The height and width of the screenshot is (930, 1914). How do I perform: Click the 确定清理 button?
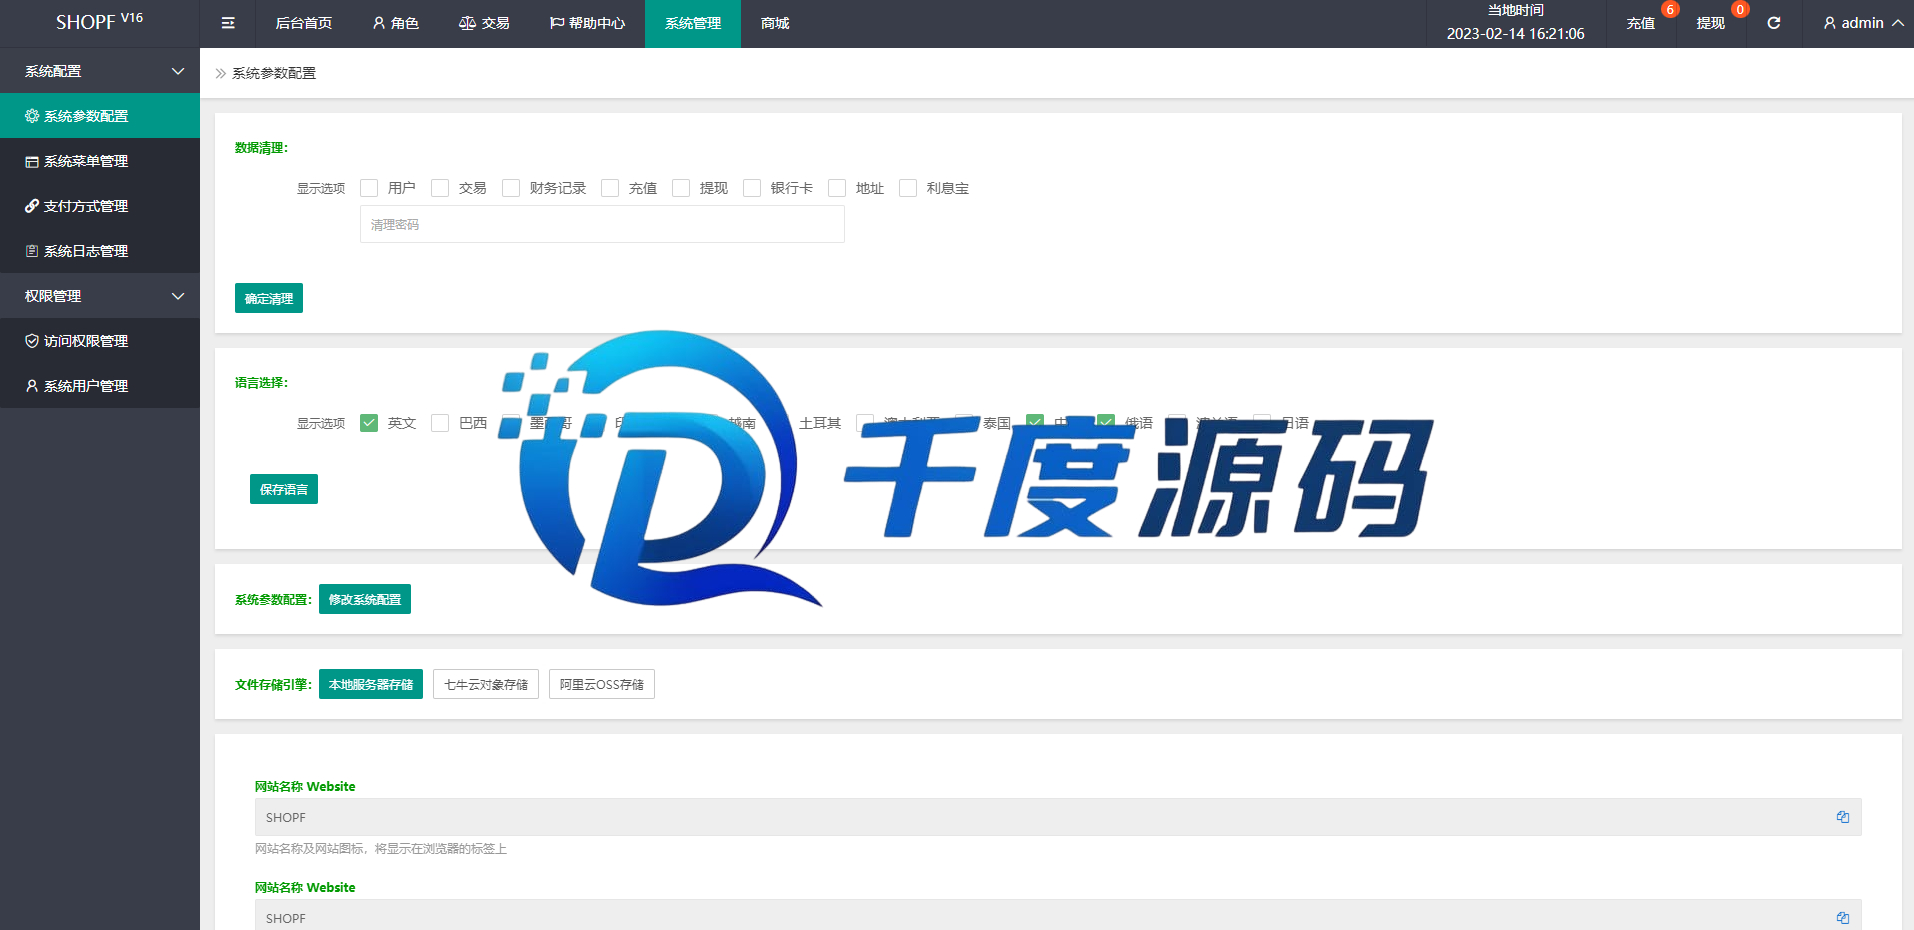(269, 298)
